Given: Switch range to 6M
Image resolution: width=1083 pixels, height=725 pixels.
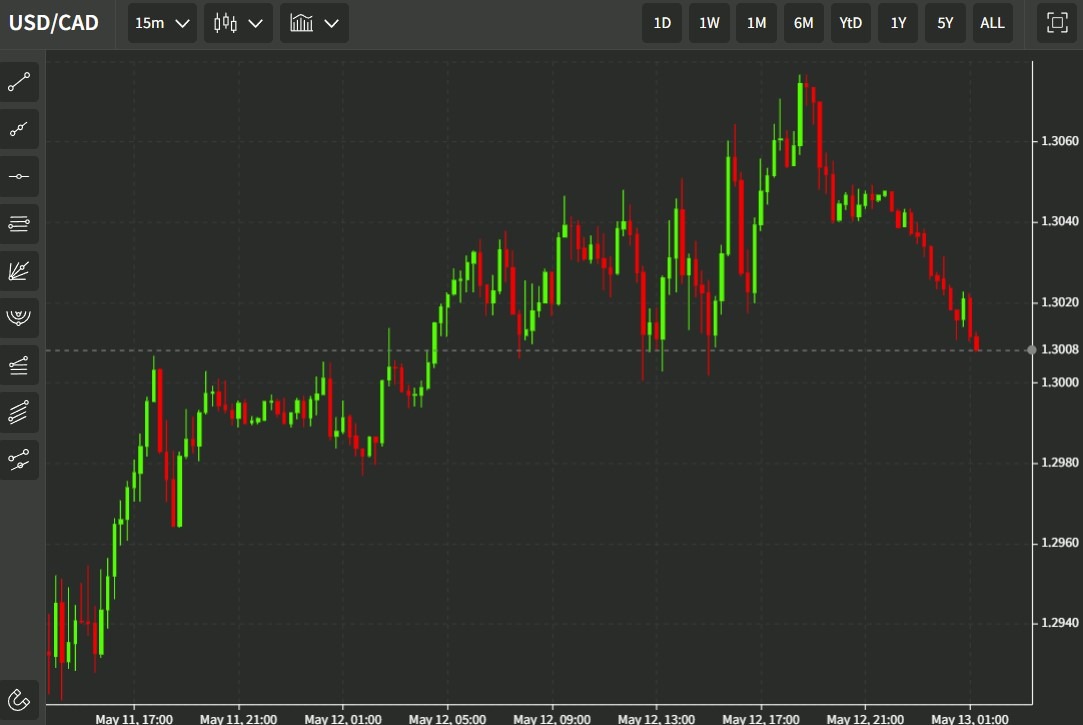Looking at the screenshot, I should [x=803, y=23].
